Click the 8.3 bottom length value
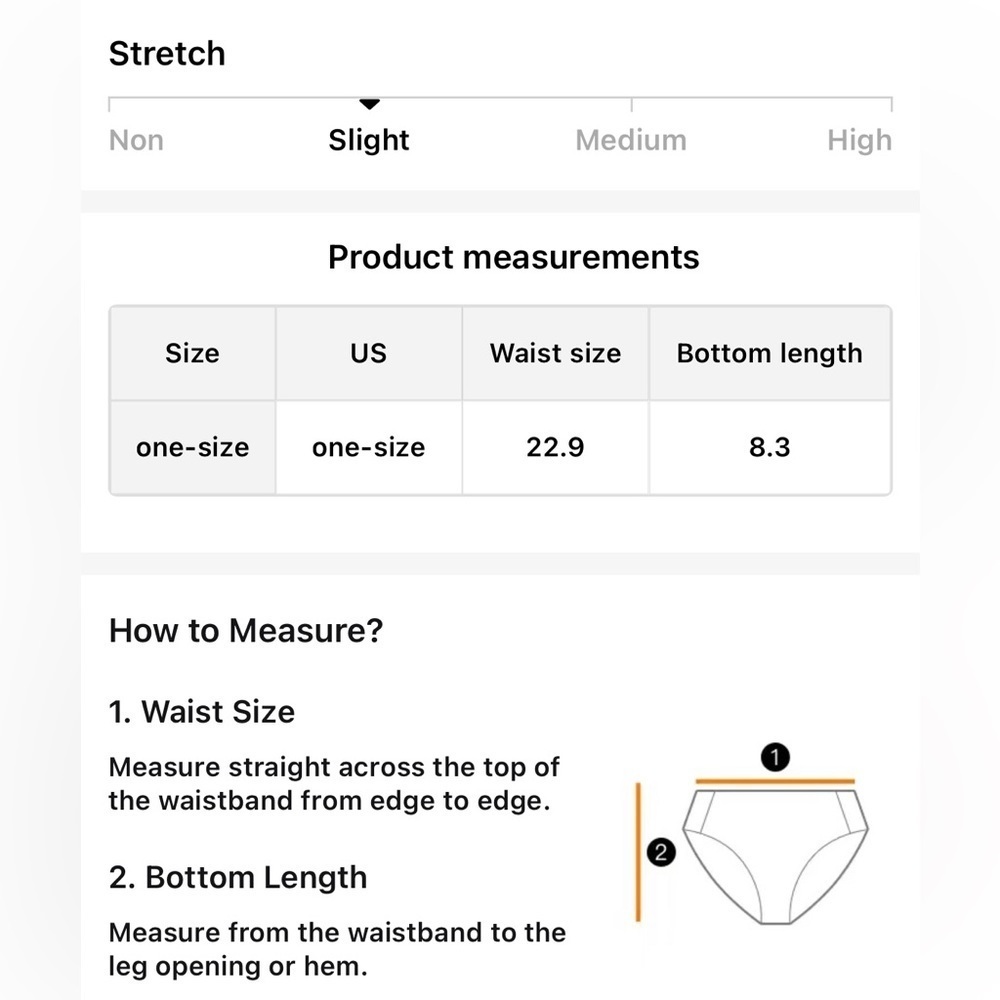Image resolution: width=1000 pixels, height=1000 pixels. click(770, 448)
